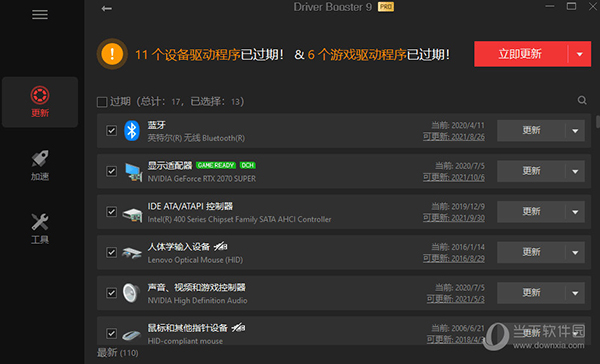
Task: Uncheck the 人体学输入设备 checkbox
Action: 111,252
